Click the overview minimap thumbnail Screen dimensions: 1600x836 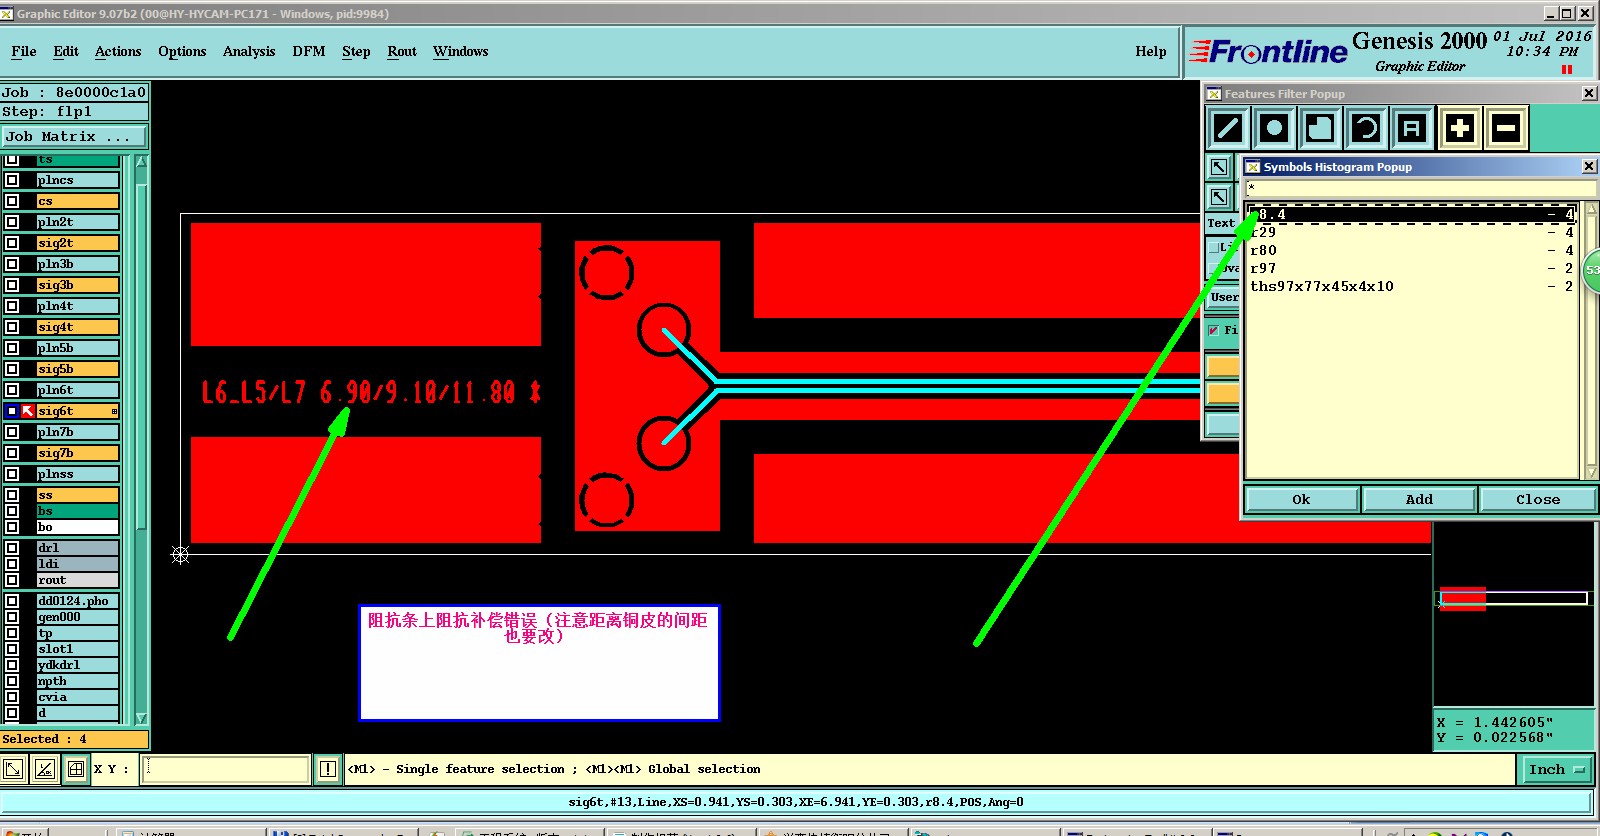(1513, 599)
